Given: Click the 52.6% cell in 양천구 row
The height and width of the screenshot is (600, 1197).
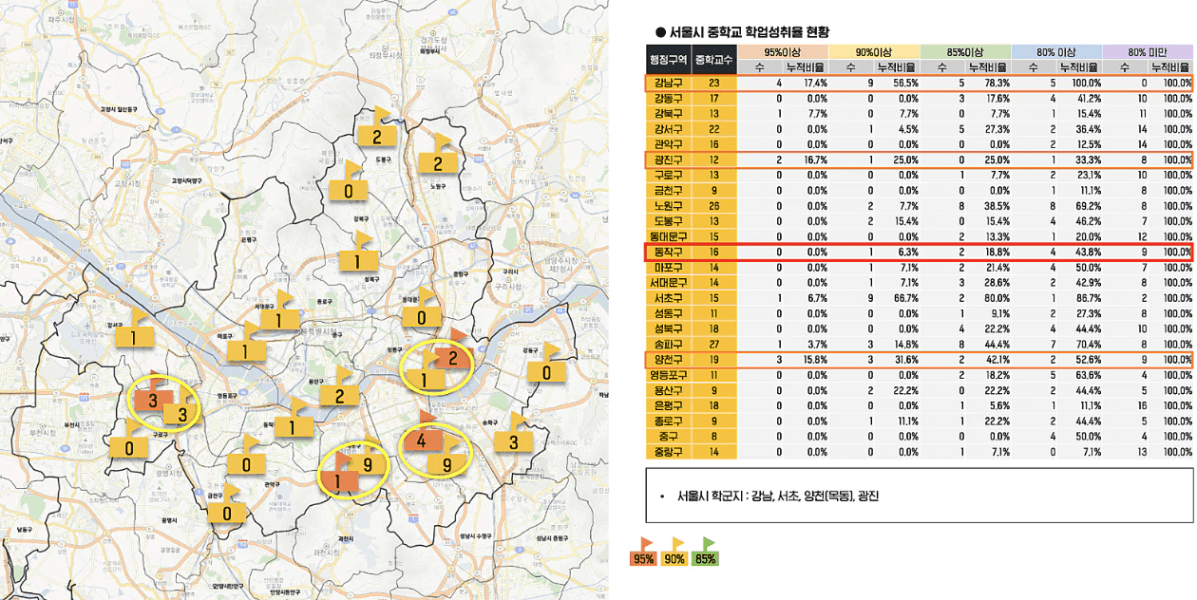Looking at the screenshot, I should coord(1087,360).
